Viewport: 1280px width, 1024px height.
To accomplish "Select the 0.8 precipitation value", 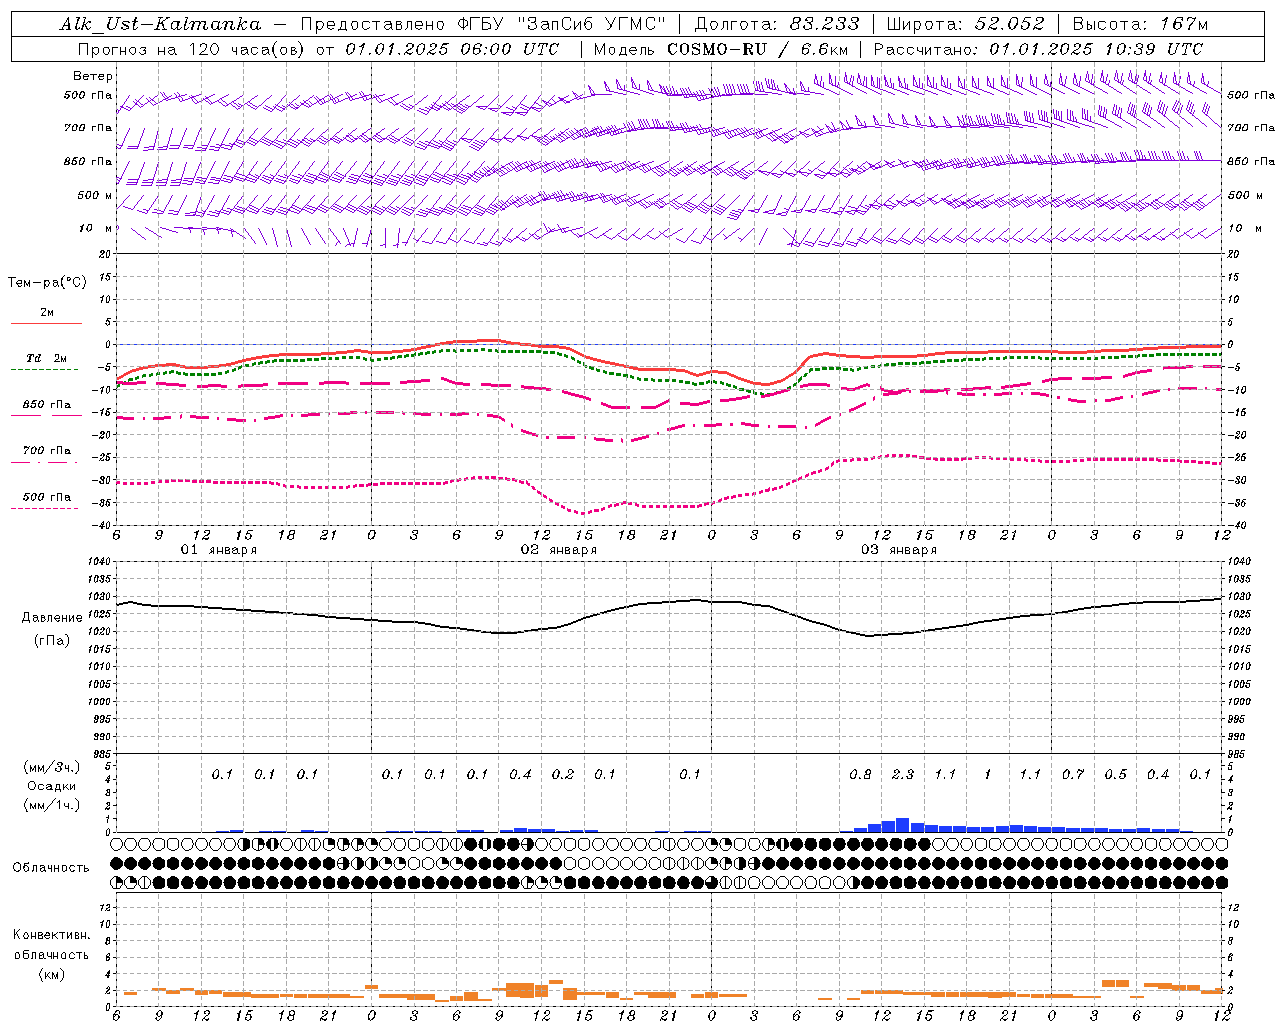I will pos(860,775).
